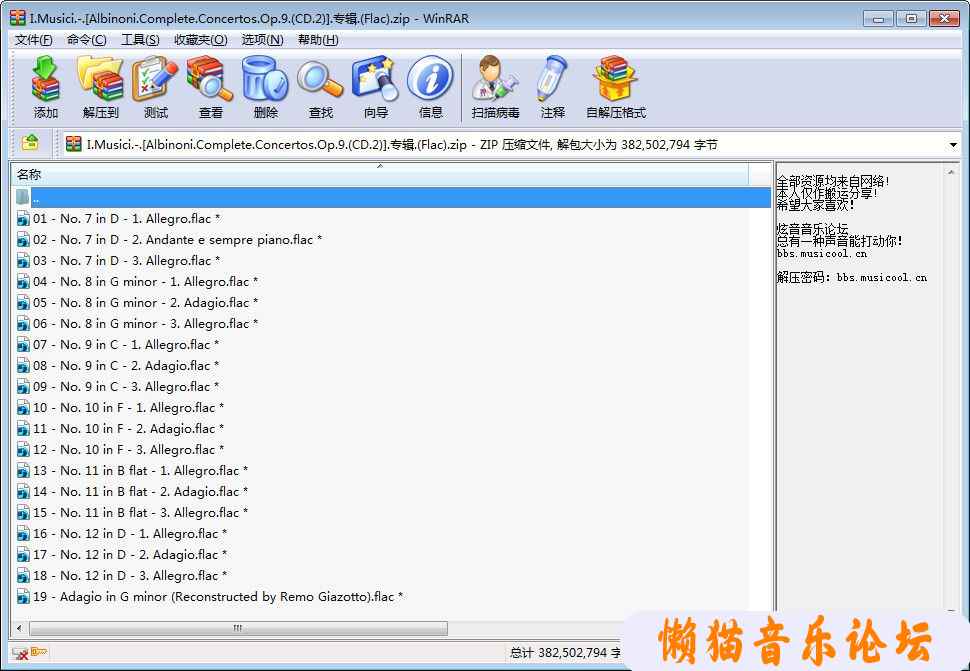Viewport: 970px width, 671px height.
Task: Select 16 - No. 12 in D - 1. Allegro.flac
Action: click(122, 534)
